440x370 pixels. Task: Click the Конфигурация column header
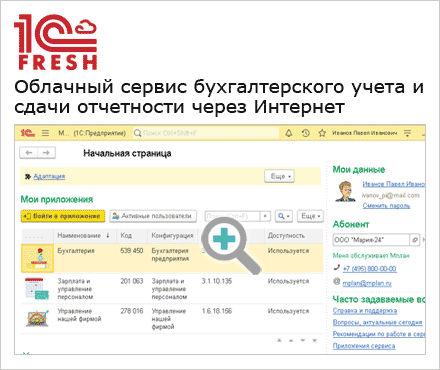172,236
